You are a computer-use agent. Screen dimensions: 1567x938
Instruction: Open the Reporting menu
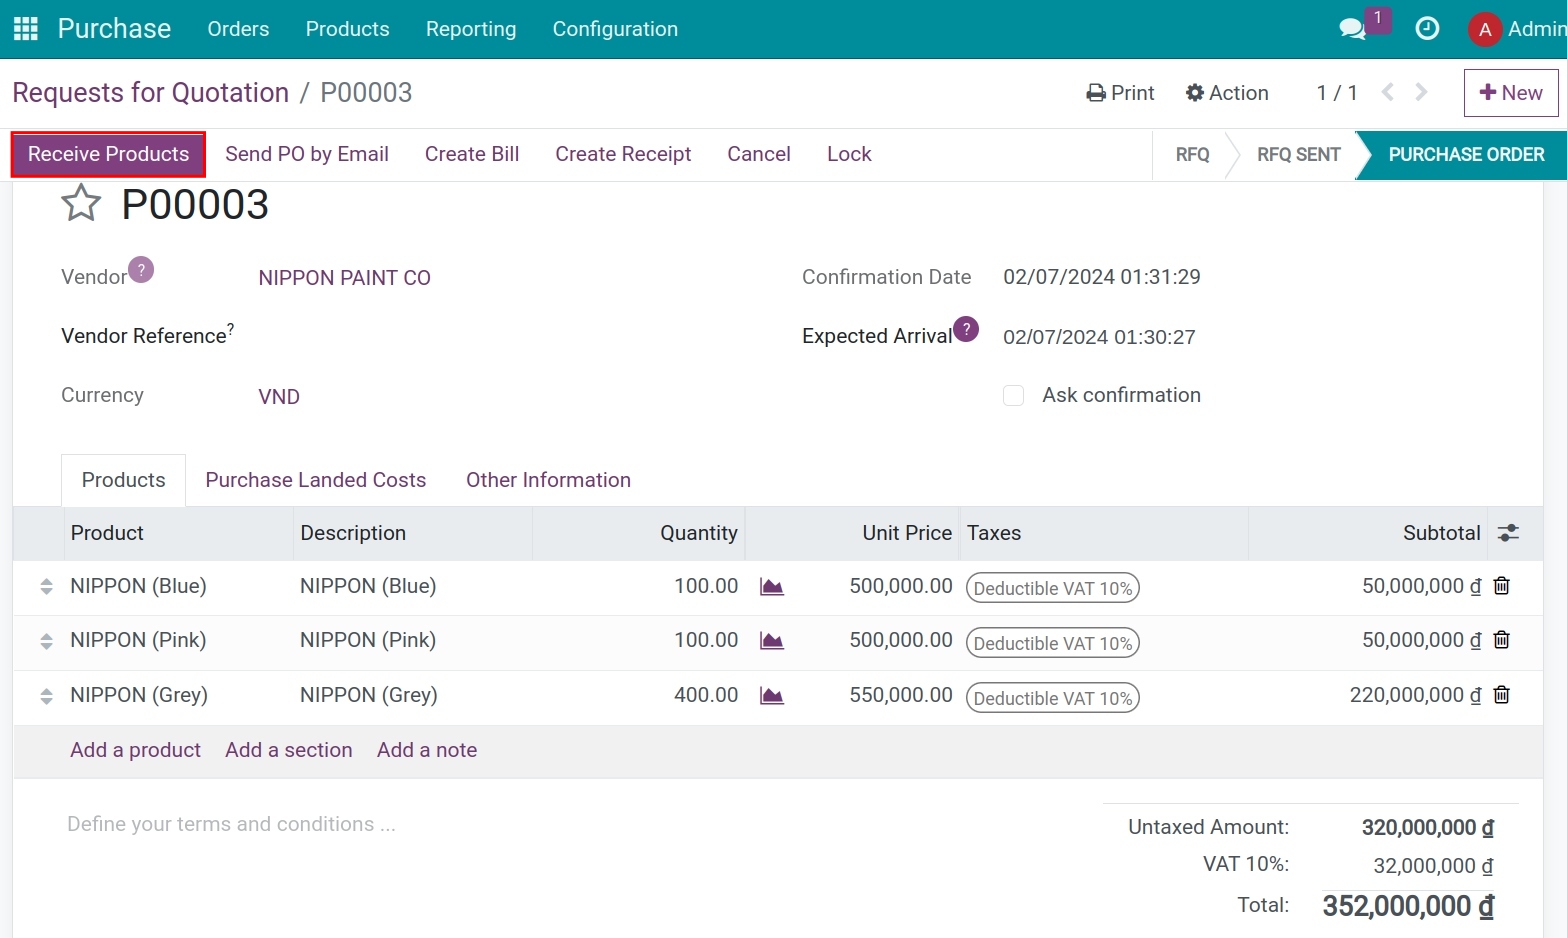(470, 29)
